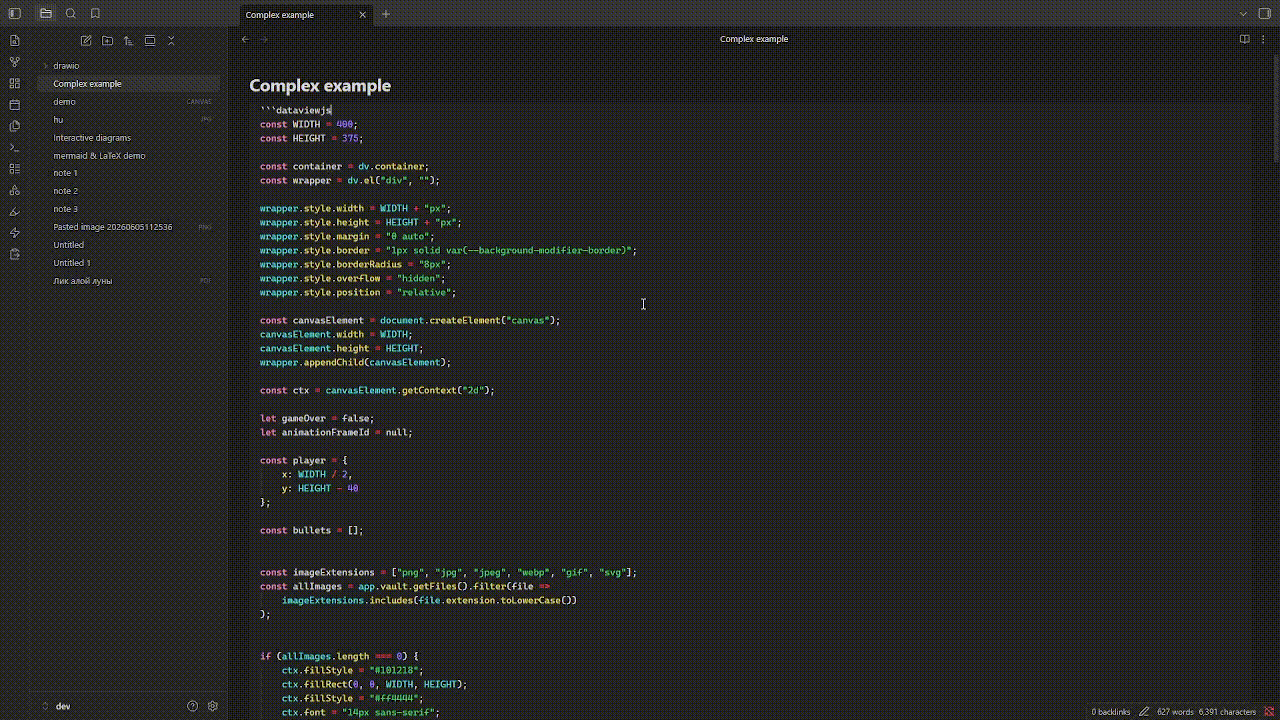This screenshot has width=1280, height=720.
Task: Open more options three-dot menu
Action: pos(1263,39)
